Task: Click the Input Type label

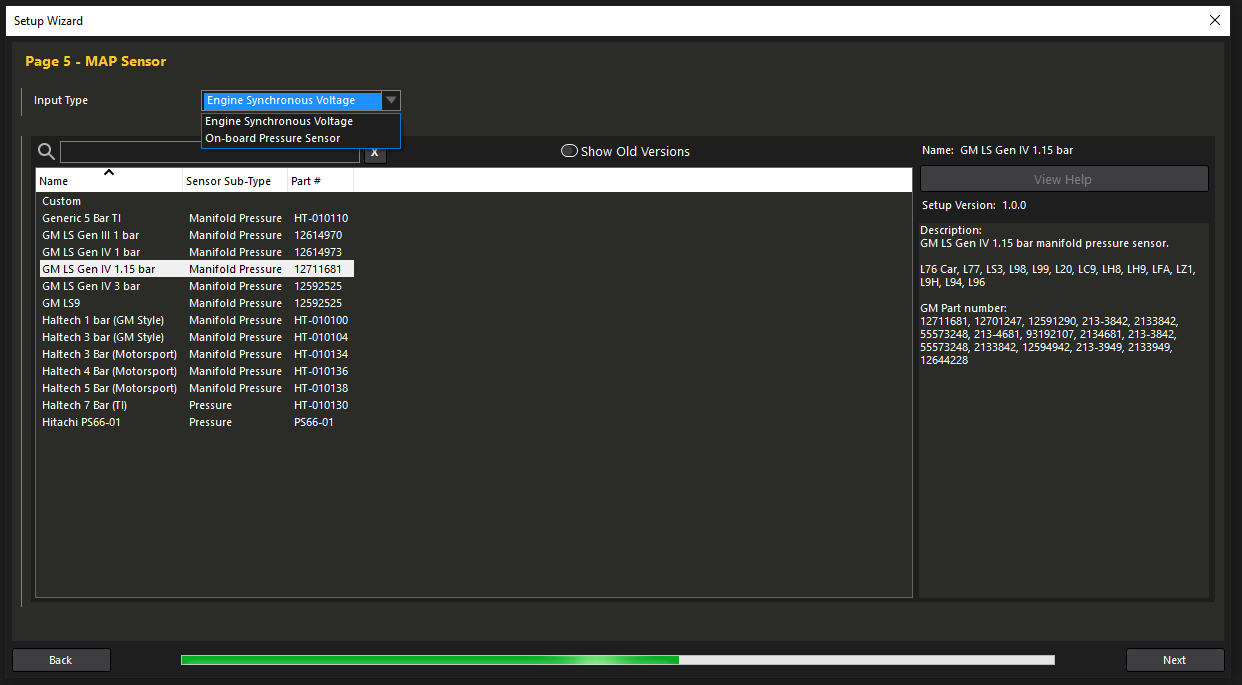Action: 61,100
